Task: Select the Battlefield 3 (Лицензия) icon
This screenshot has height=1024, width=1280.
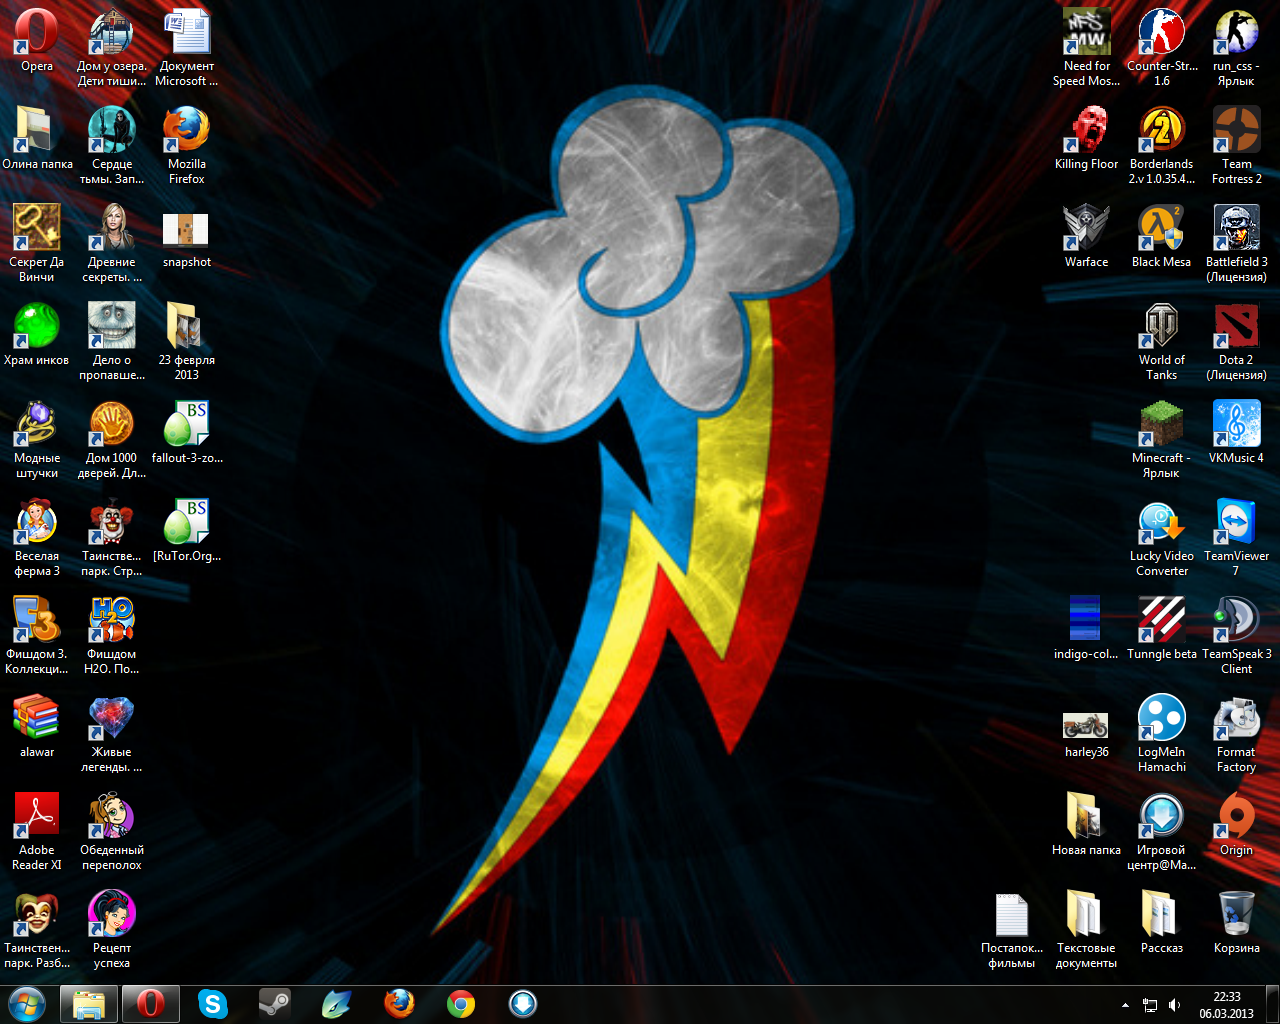Action: (1236, 243)
